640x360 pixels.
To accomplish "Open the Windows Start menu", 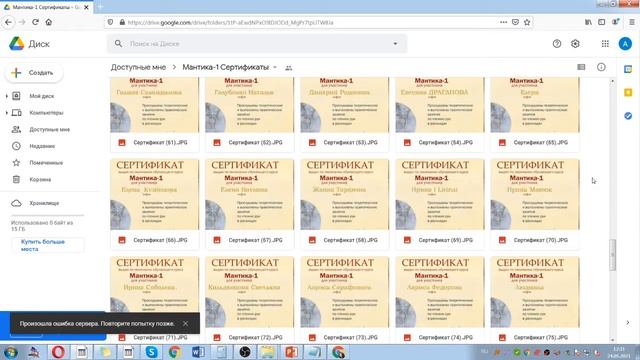I will (x=10, y=352).
